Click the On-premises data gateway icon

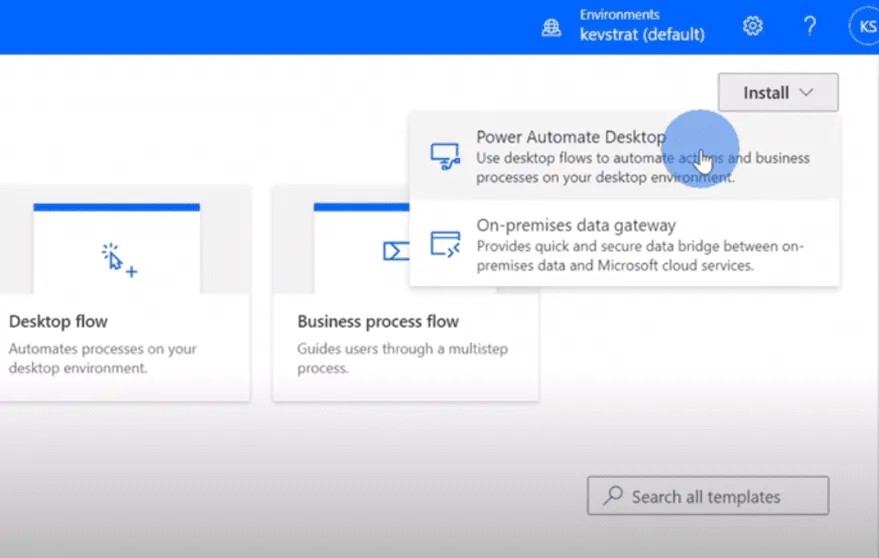445,244
